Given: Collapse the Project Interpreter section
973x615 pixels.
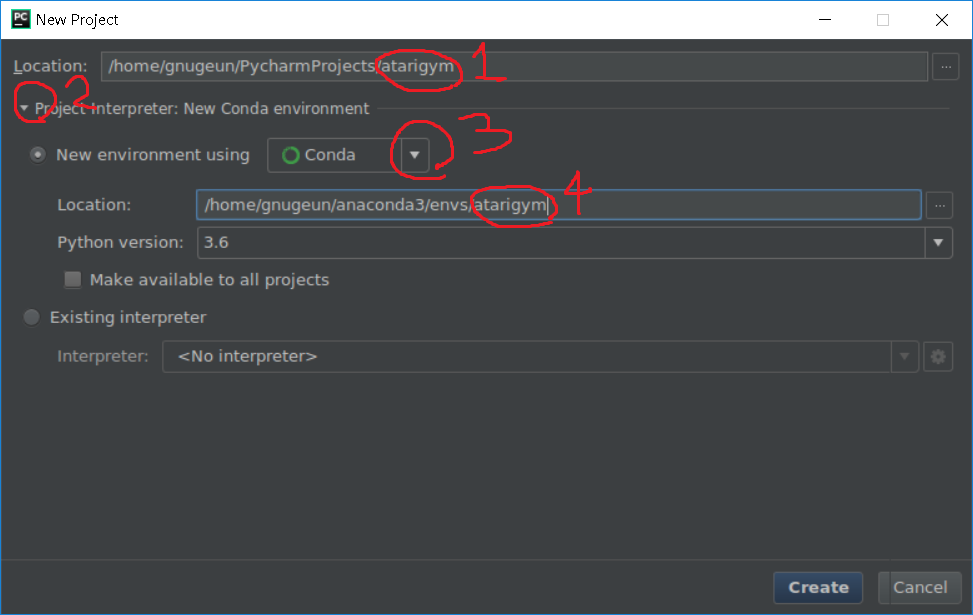Looking at the screenshot, I should pos(24,109).
